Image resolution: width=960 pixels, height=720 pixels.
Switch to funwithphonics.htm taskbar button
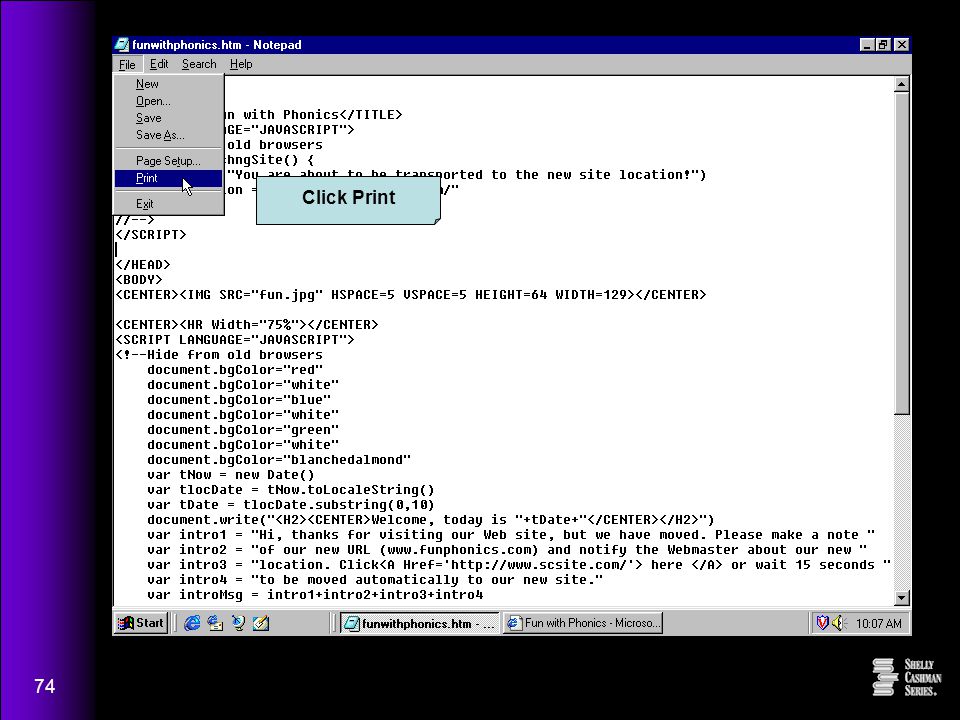point(419,623)
